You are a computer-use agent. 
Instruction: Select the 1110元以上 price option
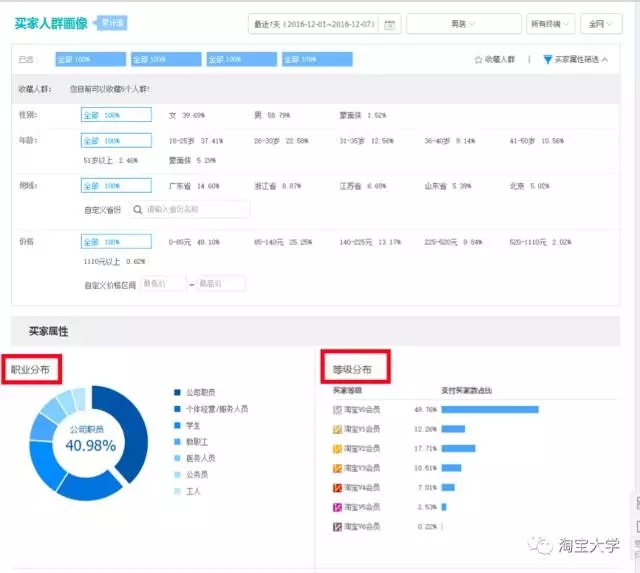click(x=114, y=262)
